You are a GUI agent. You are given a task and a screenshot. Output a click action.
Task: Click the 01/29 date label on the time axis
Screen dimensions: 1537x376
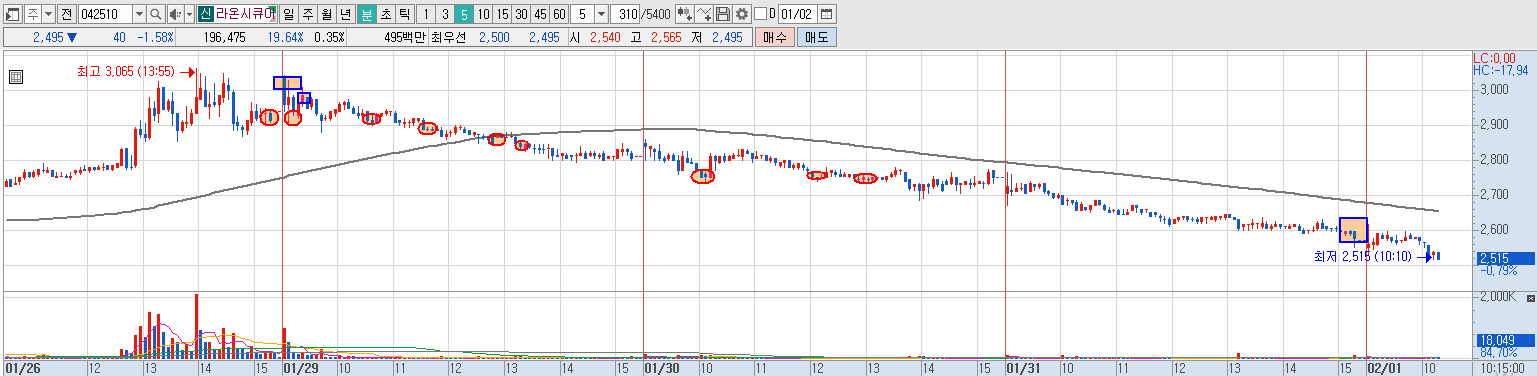click(x=300, y=368)
